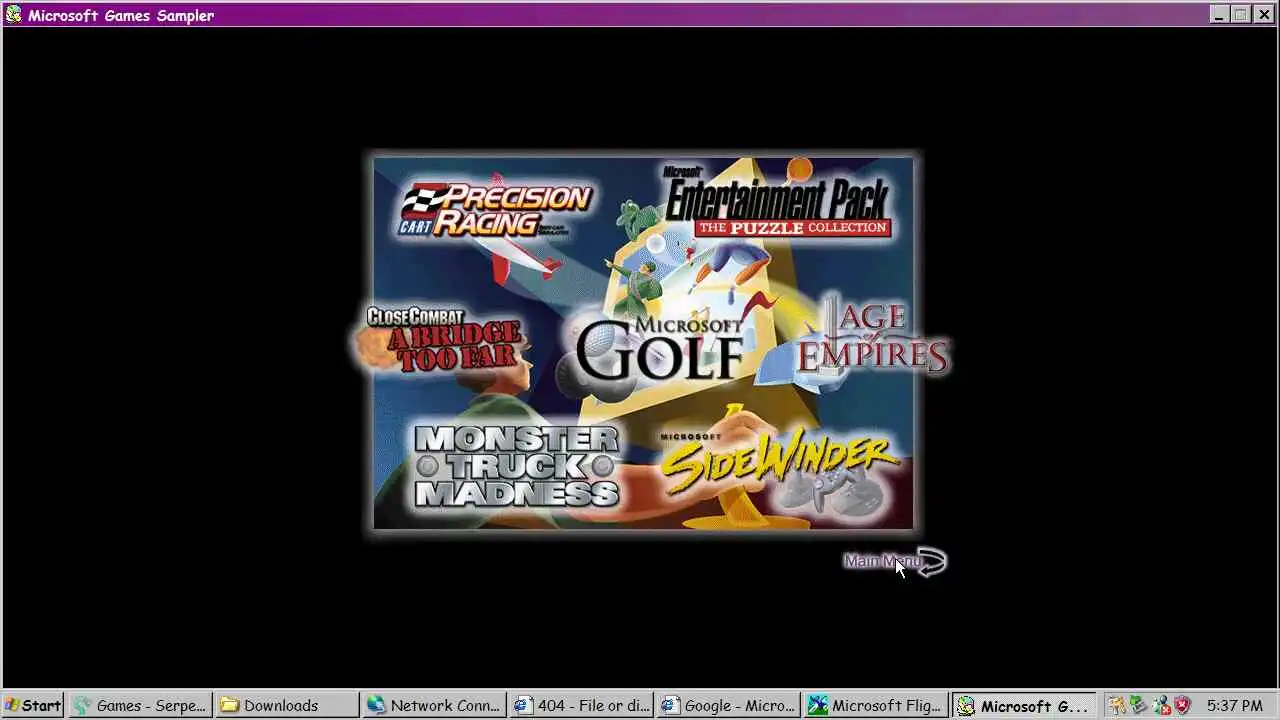Image resolution: width=1280 pixels, height=720 pixels.
Task: Open the Windows Start button
Action: tap(32, 705)
